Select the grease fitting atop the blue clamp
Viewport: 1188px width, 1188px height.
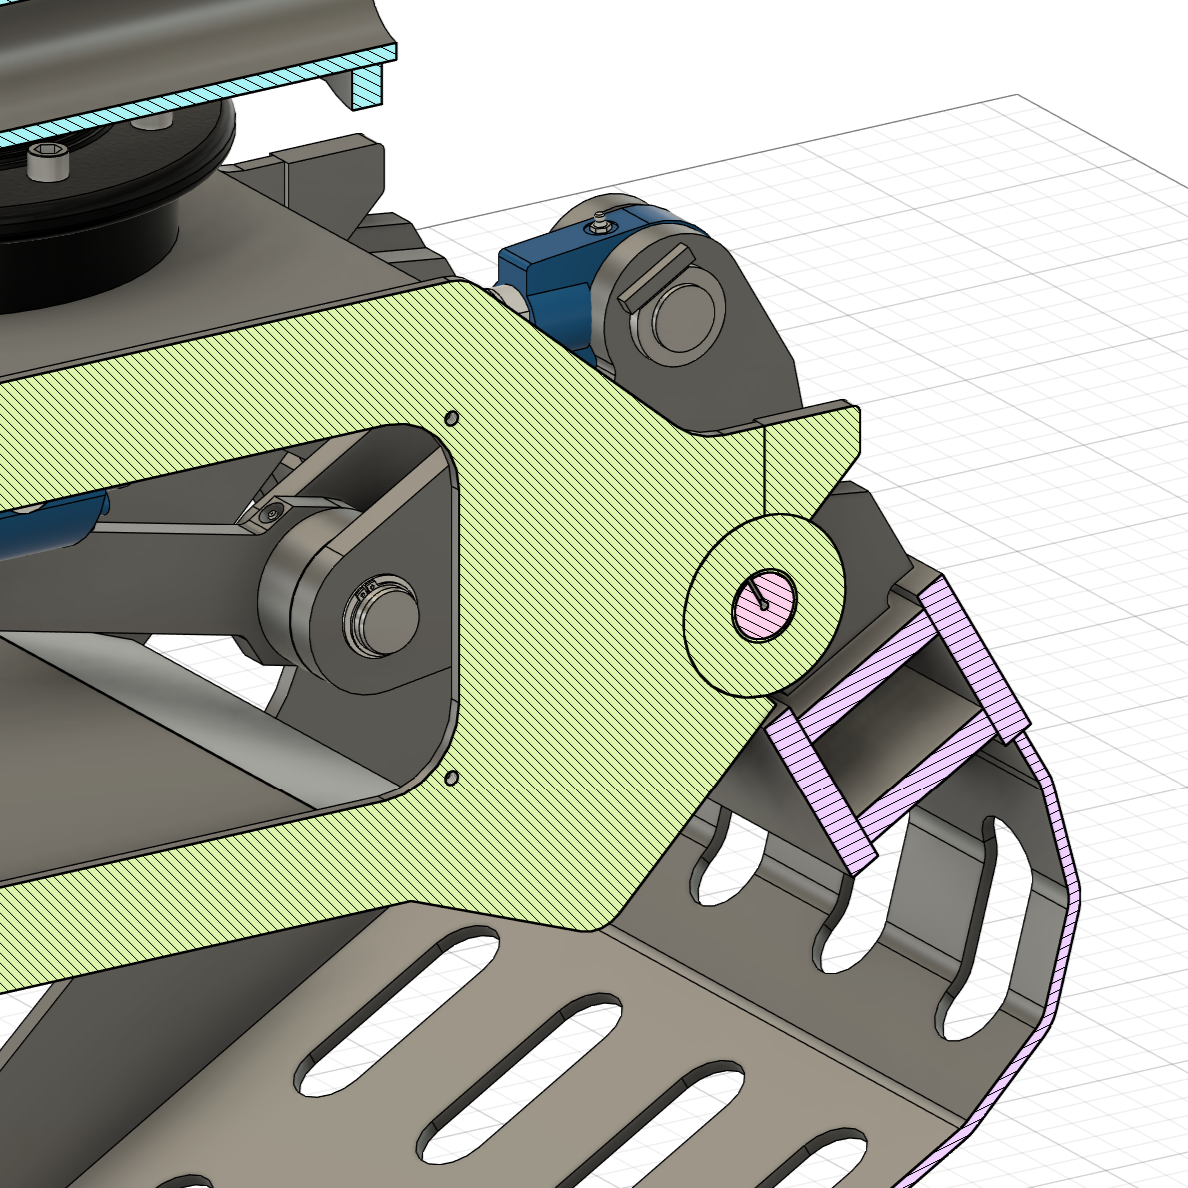[599, 224]
